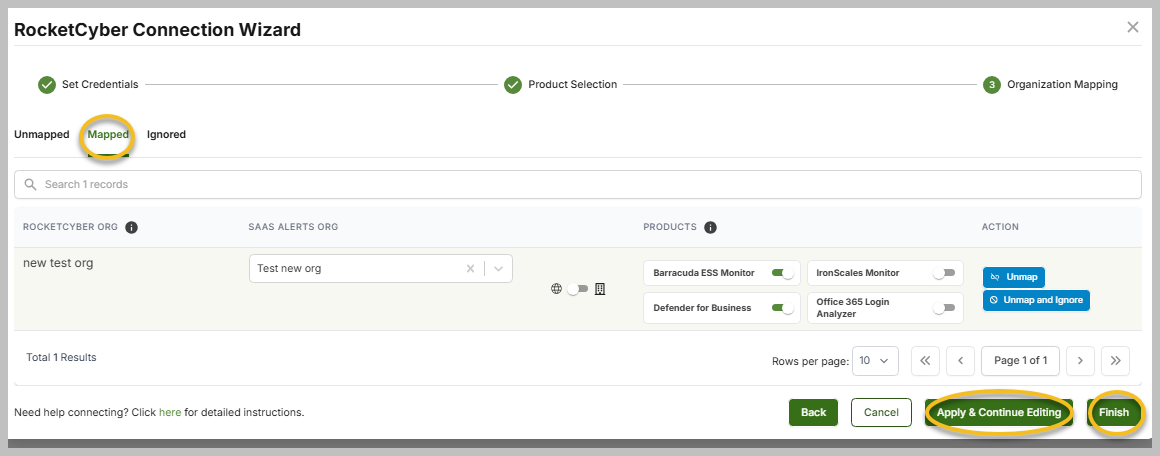Image resolution: width=1160 pixels, height=456 pixels.
Task: Click the Set Credentials green checkmark step
Action: (x=47, y=84)
